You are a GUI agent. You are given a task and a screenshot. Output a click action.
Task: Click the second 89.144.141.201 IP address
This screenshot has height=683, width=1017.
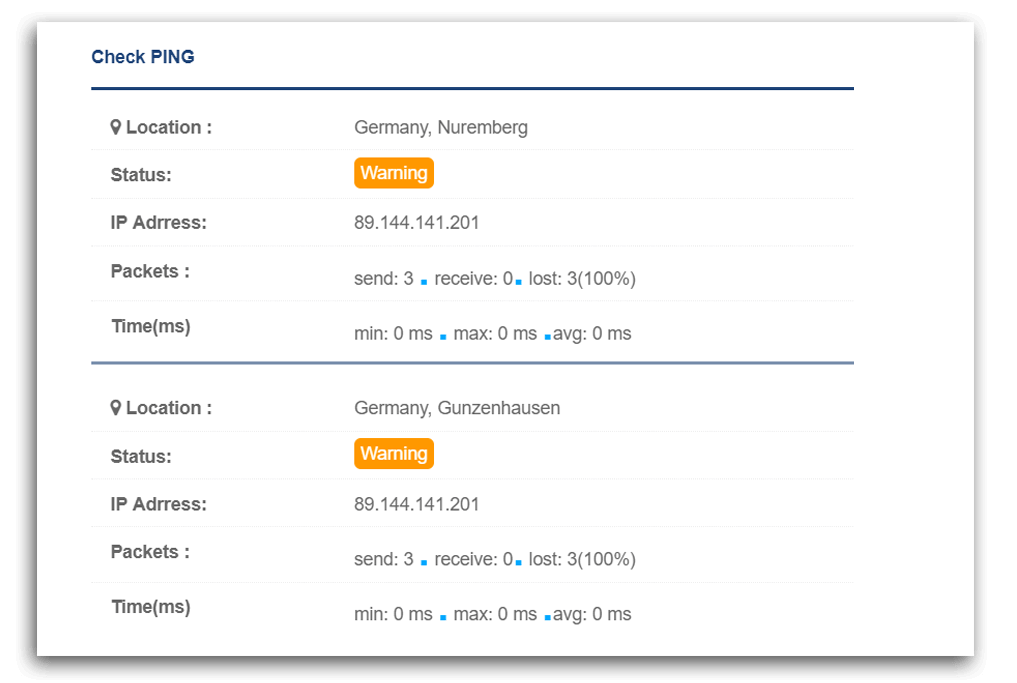click(416, 504)
